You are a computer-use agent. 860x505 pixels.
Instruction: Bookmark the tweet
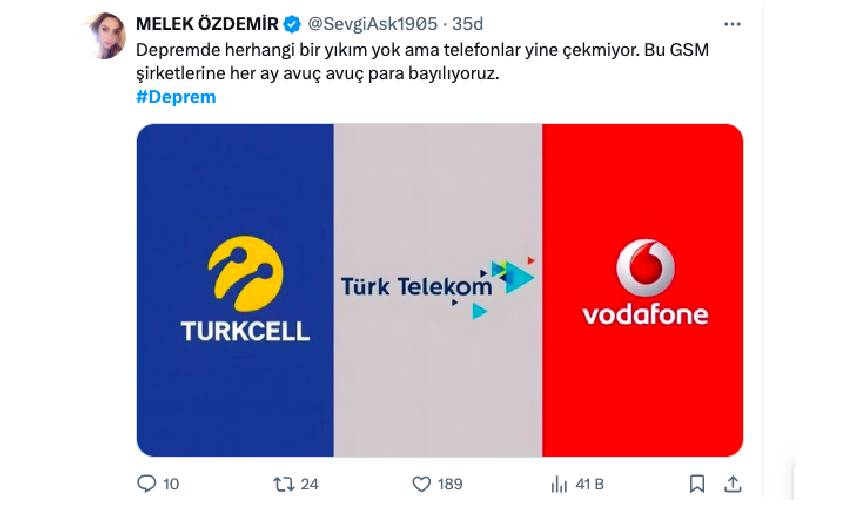[697, 484]
